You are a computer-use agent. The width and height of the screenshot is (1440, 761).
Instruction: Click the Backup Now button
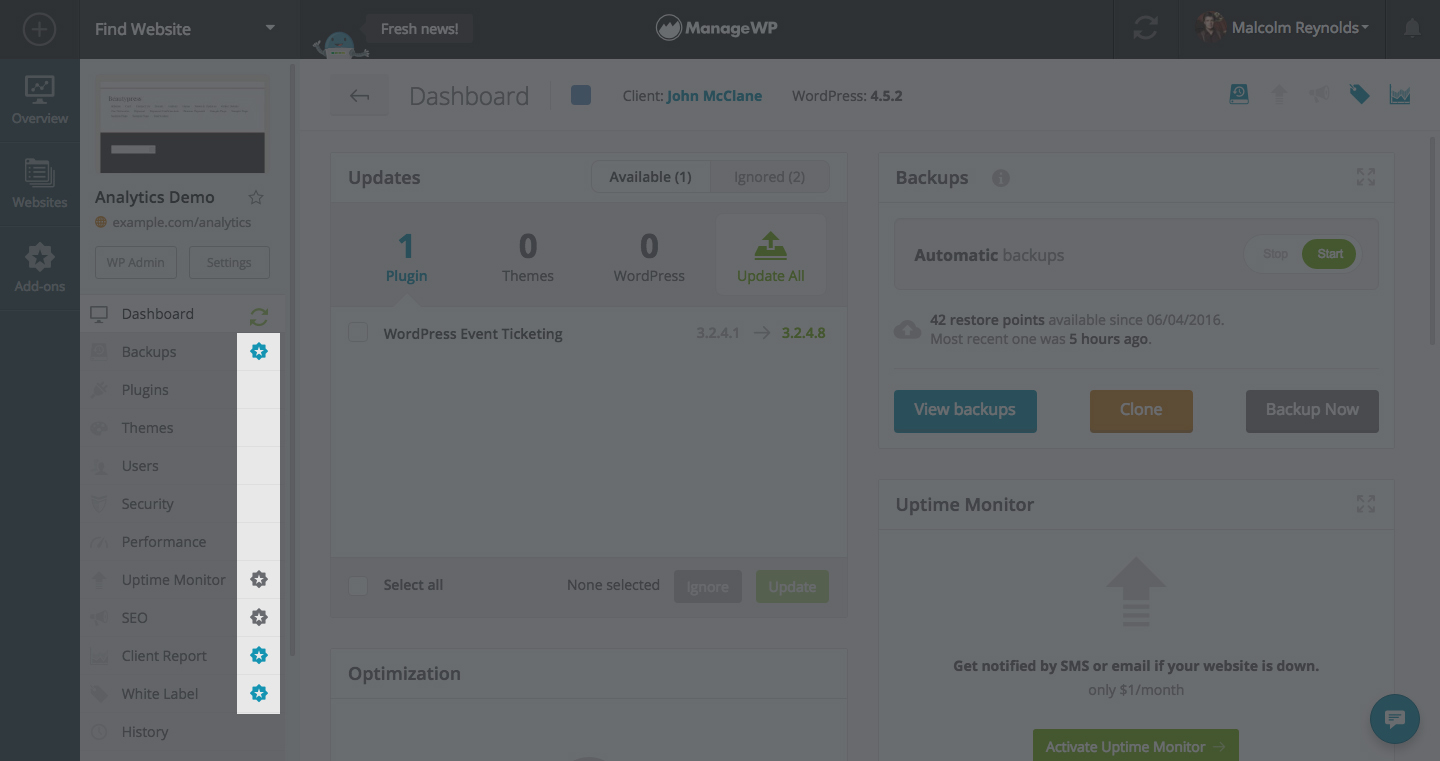coord(1312,411)
